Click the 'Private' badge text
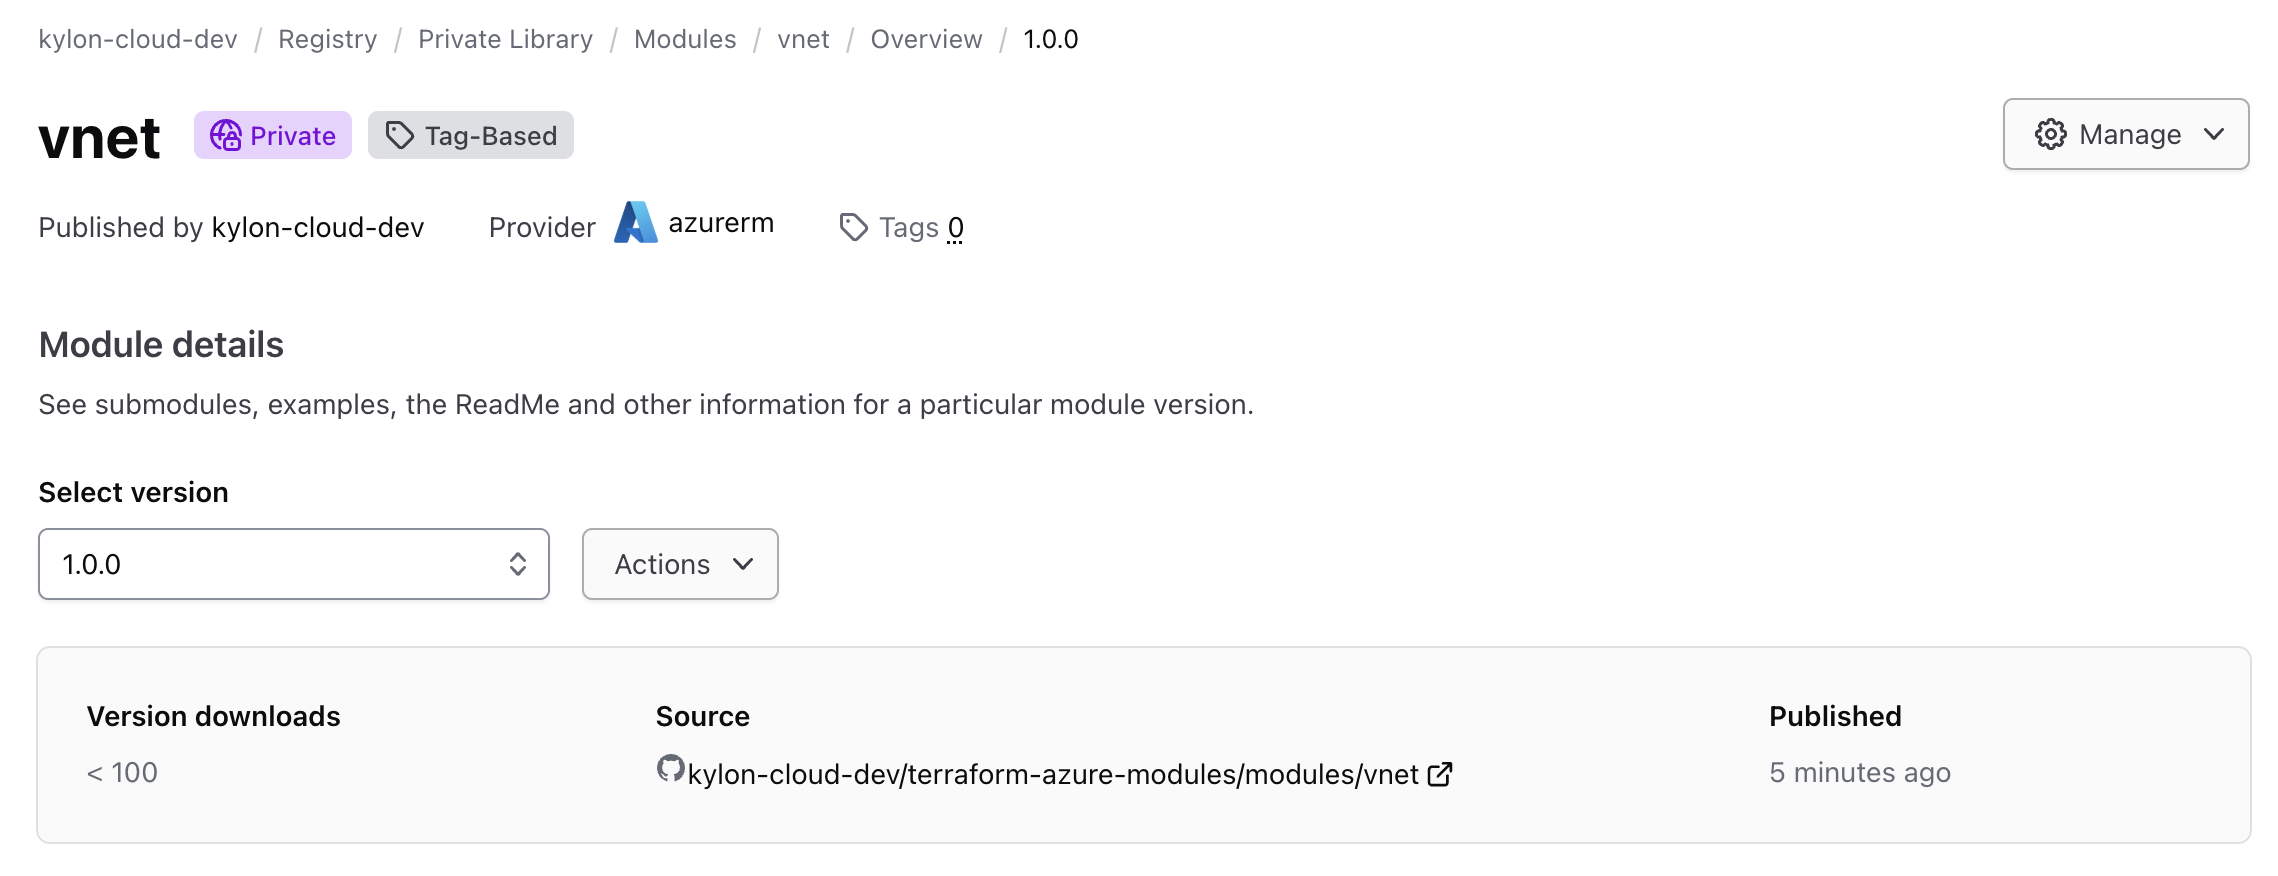2278x876 pixels. [293, 136]
